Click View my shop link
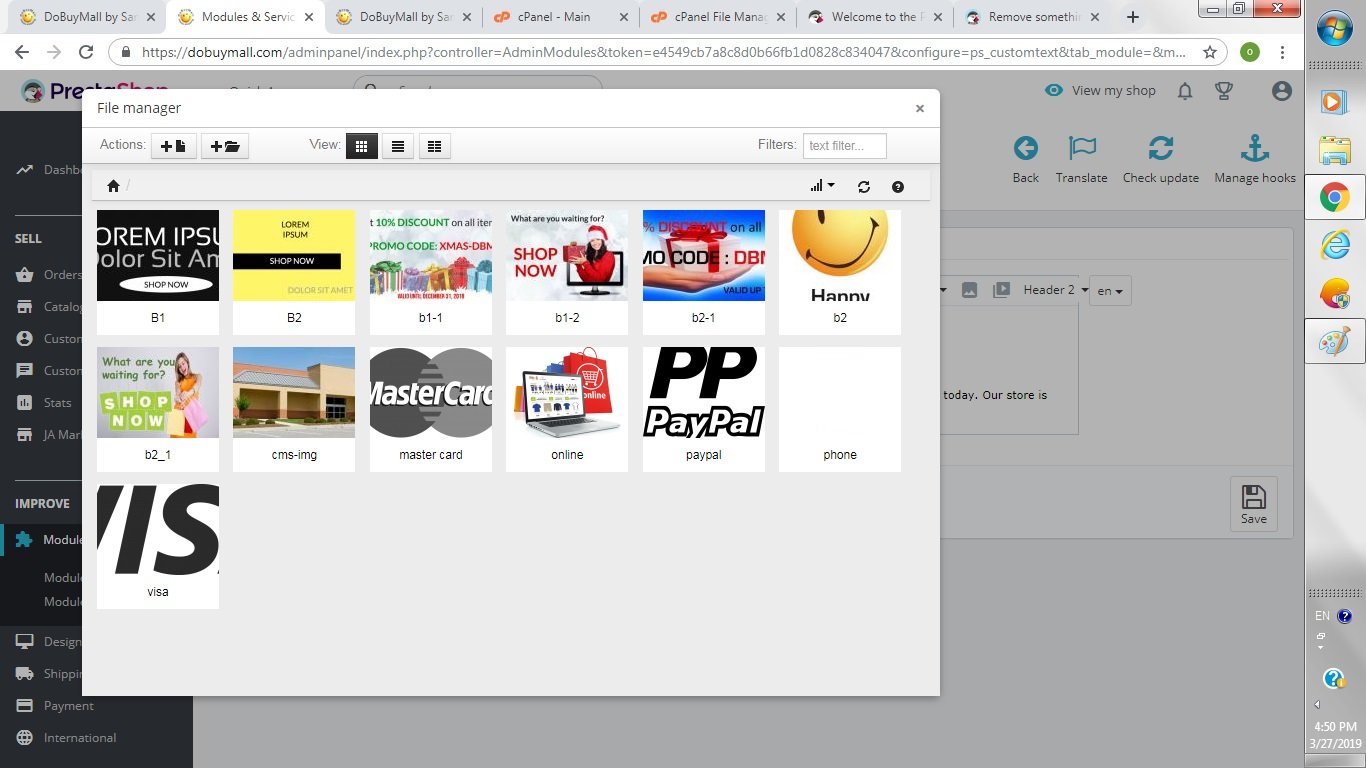Screen dimensions: 1366x768 [x=1100, y=90]
